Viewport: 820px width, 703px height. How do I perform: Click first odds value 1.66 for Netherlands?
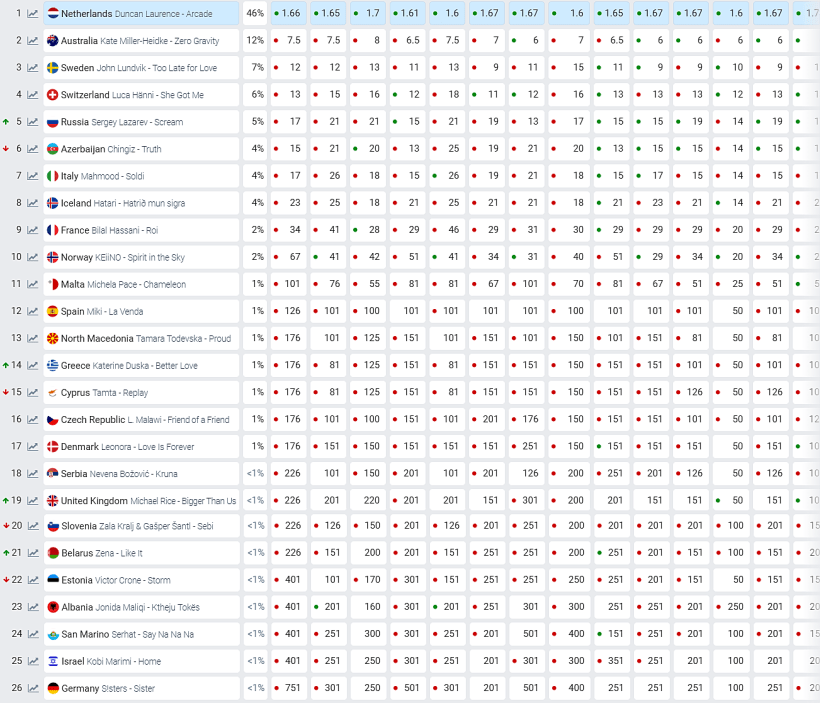[289, 13]
